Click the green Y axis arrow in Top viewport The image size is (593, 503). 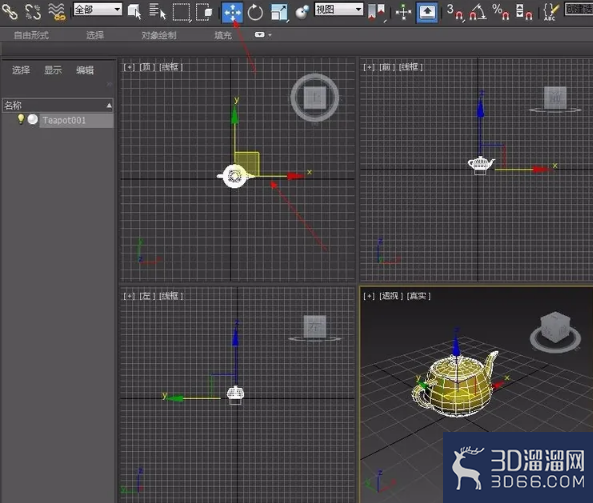click(x=234, y=115)
